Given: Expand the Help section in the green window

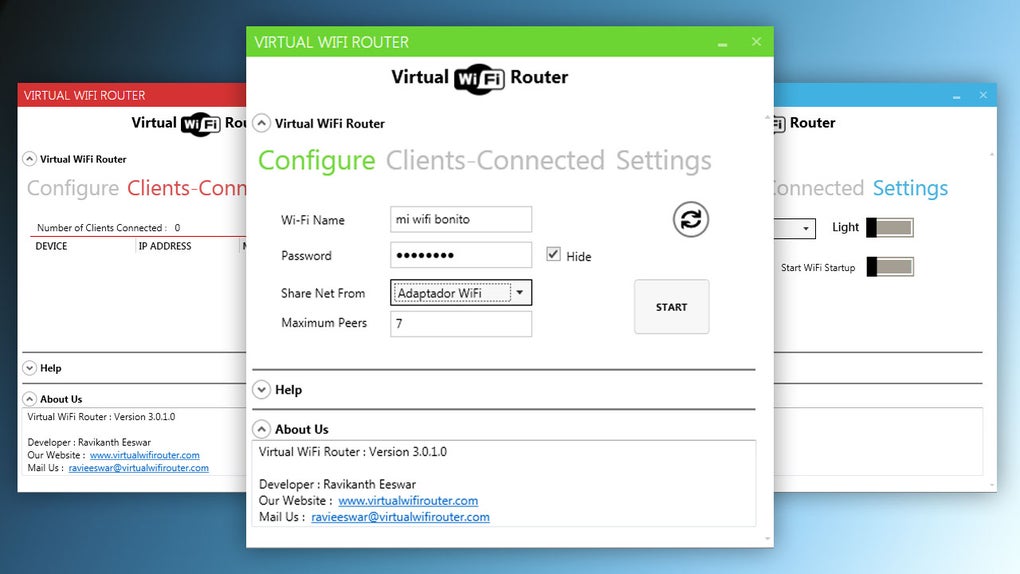Looking at the screenshot, I should (261, 389).
